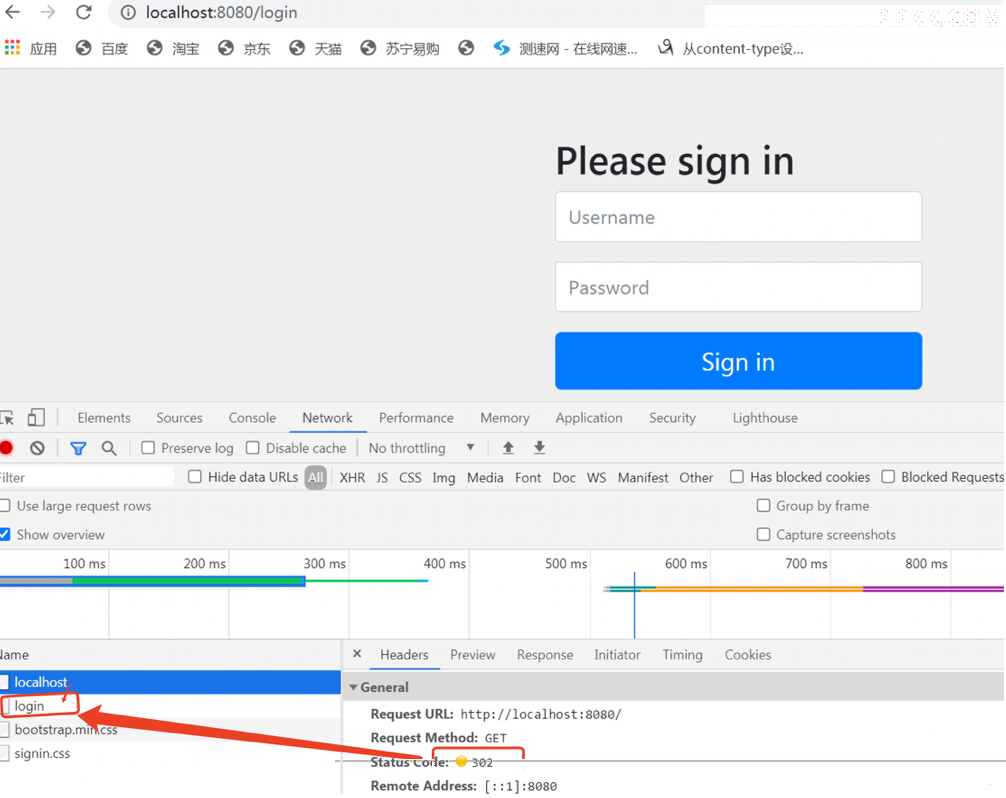Clear the network log icon
This screenshot has height=798, width=1006.
tap(37, 448)
